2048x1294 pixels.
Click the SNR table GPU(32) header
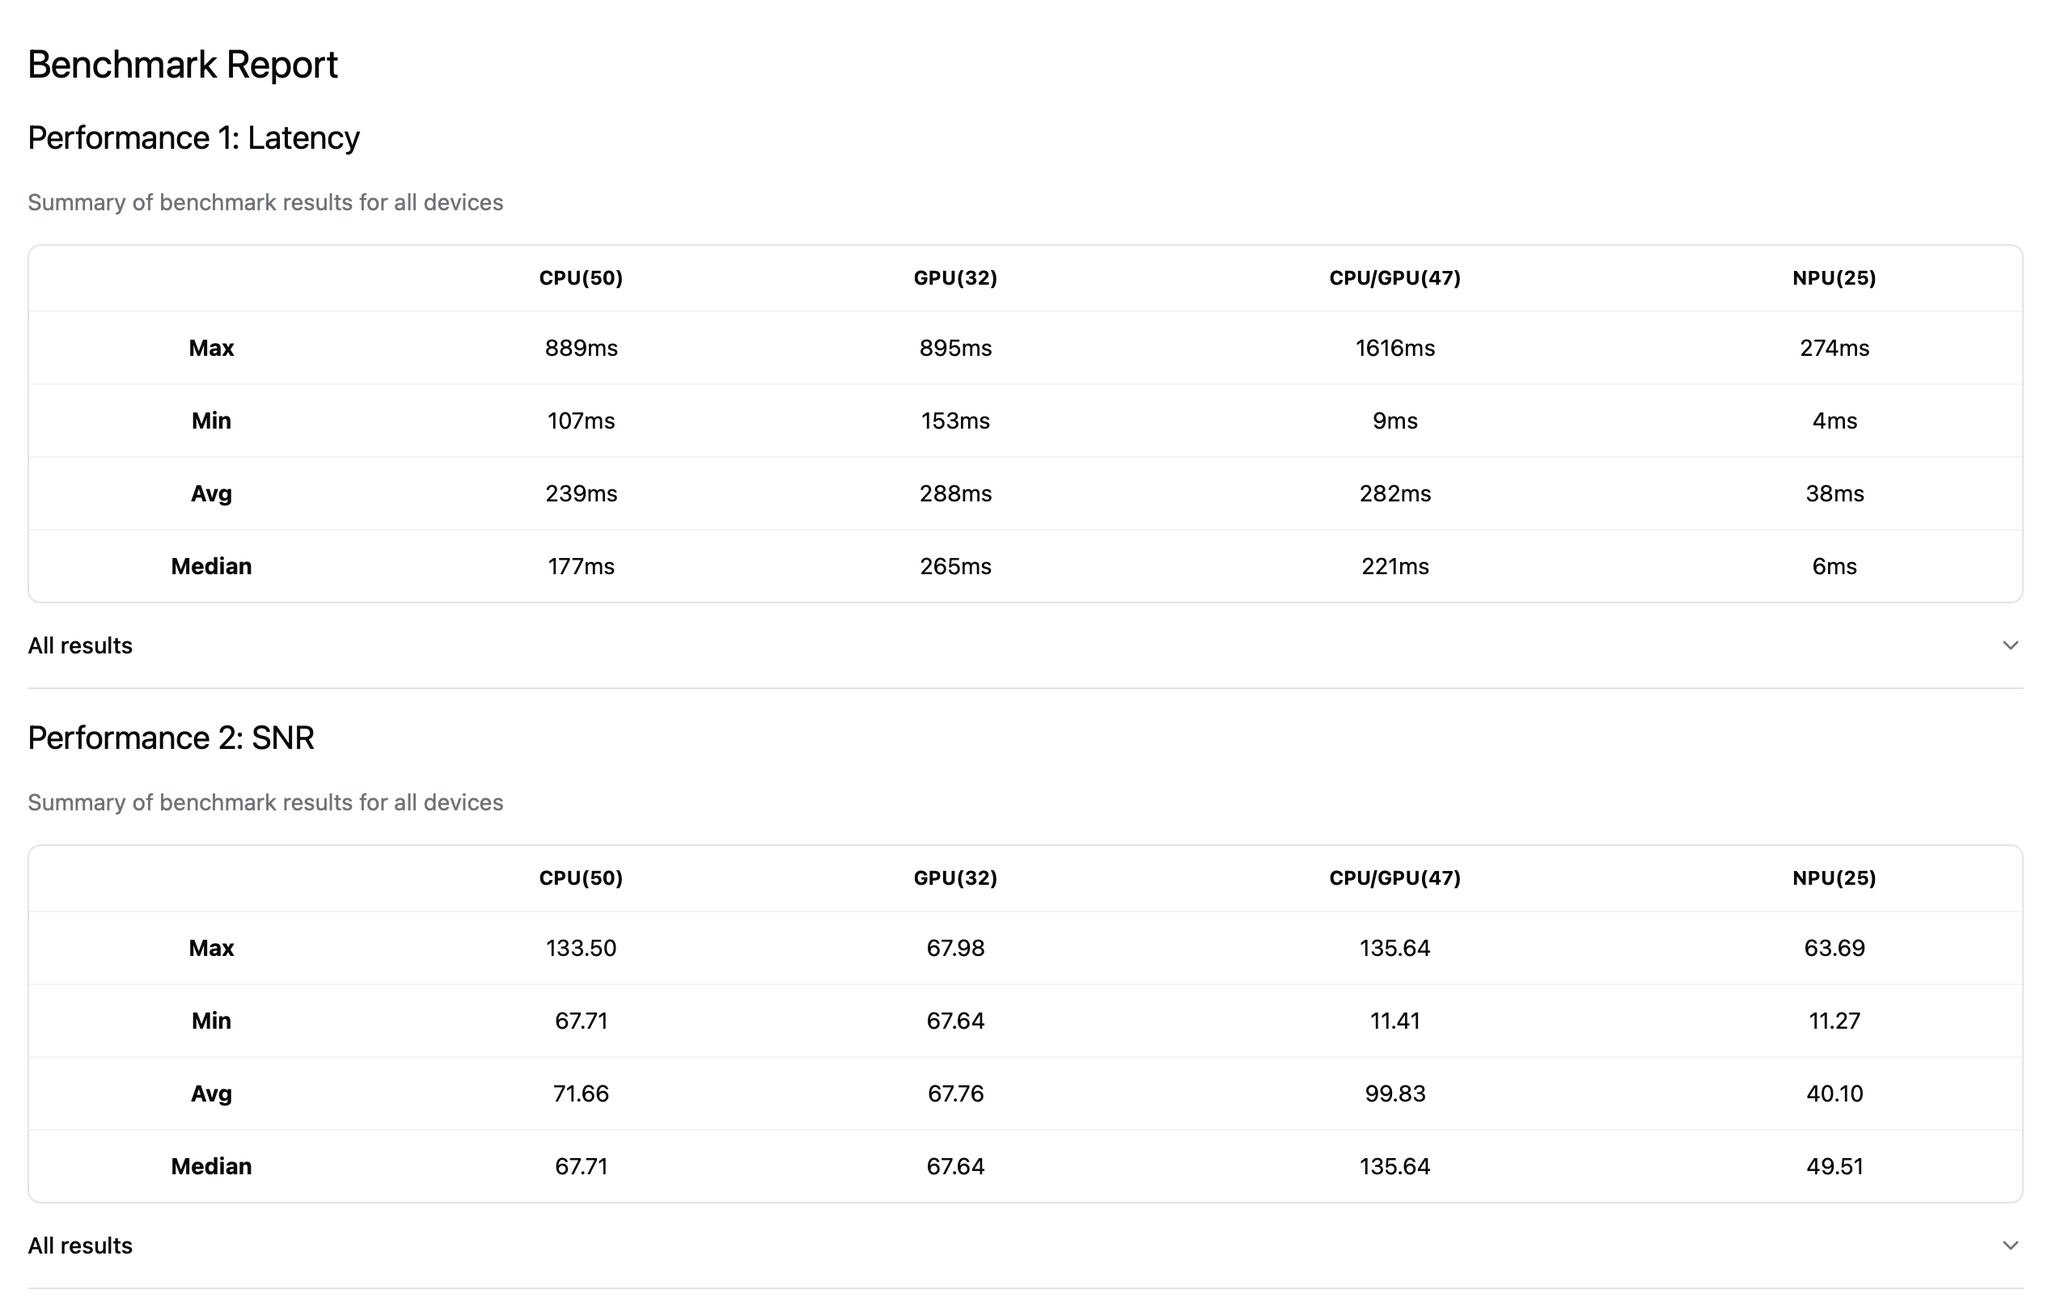(955, 878)
